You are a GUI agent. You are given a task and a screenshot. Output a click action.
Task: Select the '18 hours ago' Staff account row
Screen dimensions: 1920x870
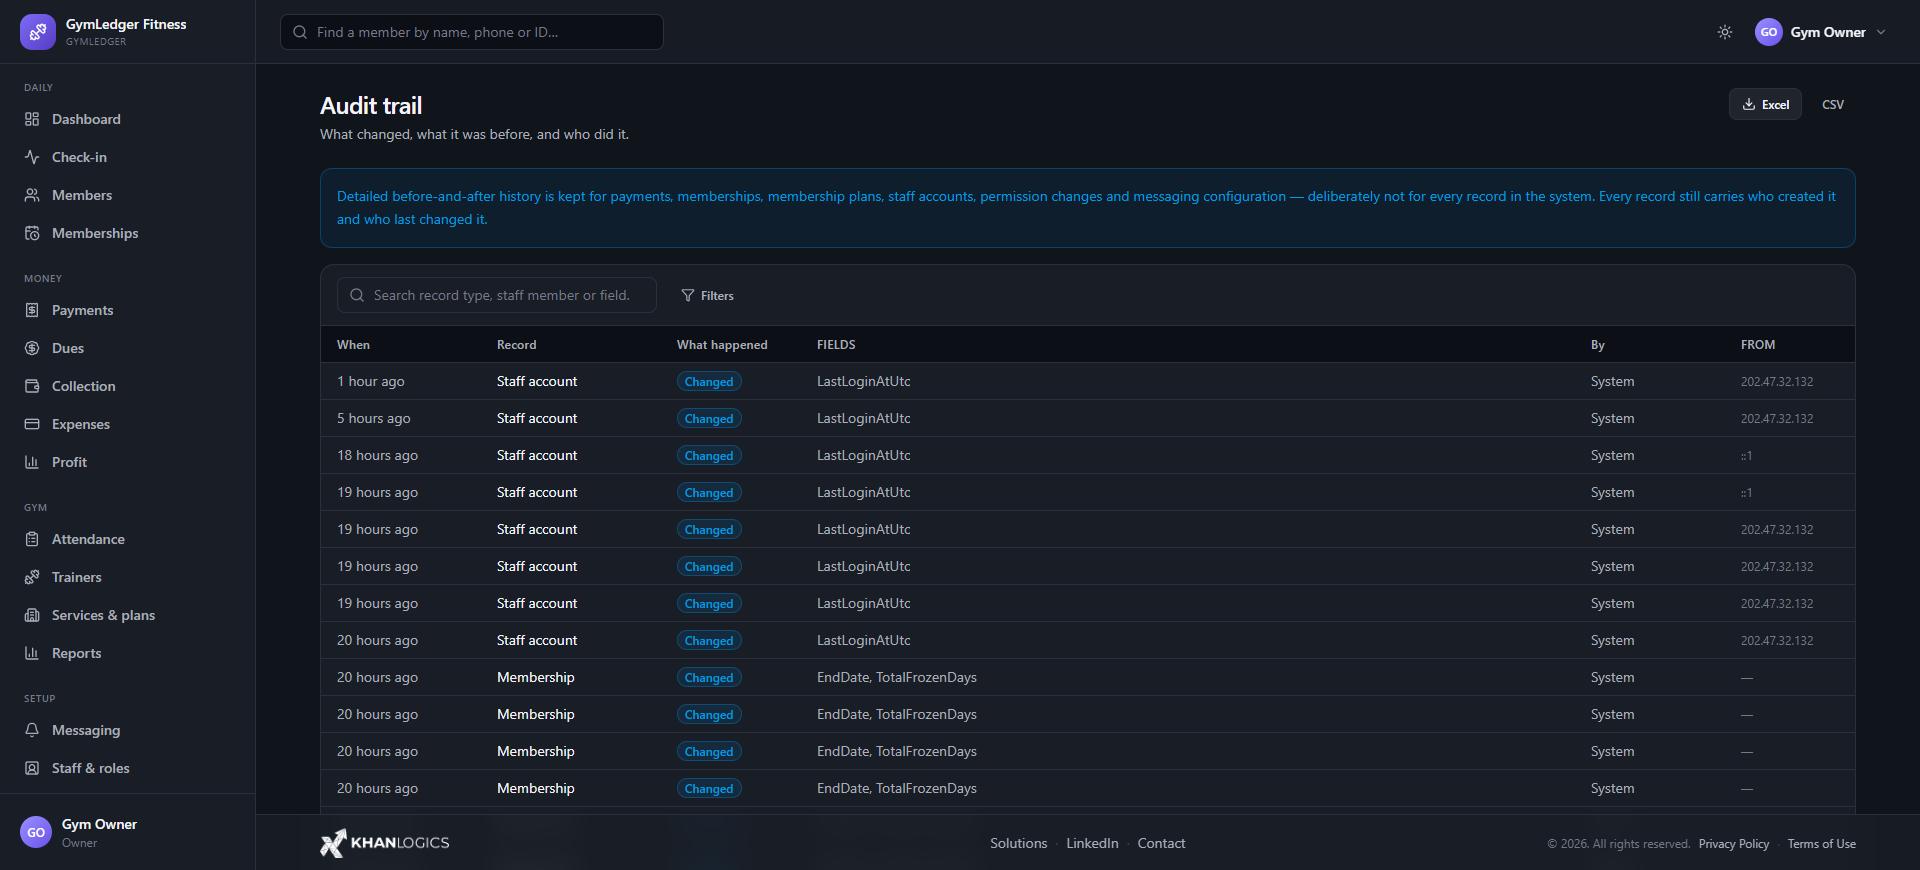point(1088,455)
